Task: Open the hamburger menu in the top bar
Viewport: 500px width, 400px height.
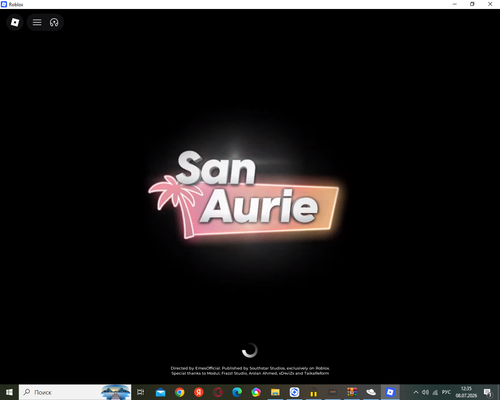Action: 37,22
